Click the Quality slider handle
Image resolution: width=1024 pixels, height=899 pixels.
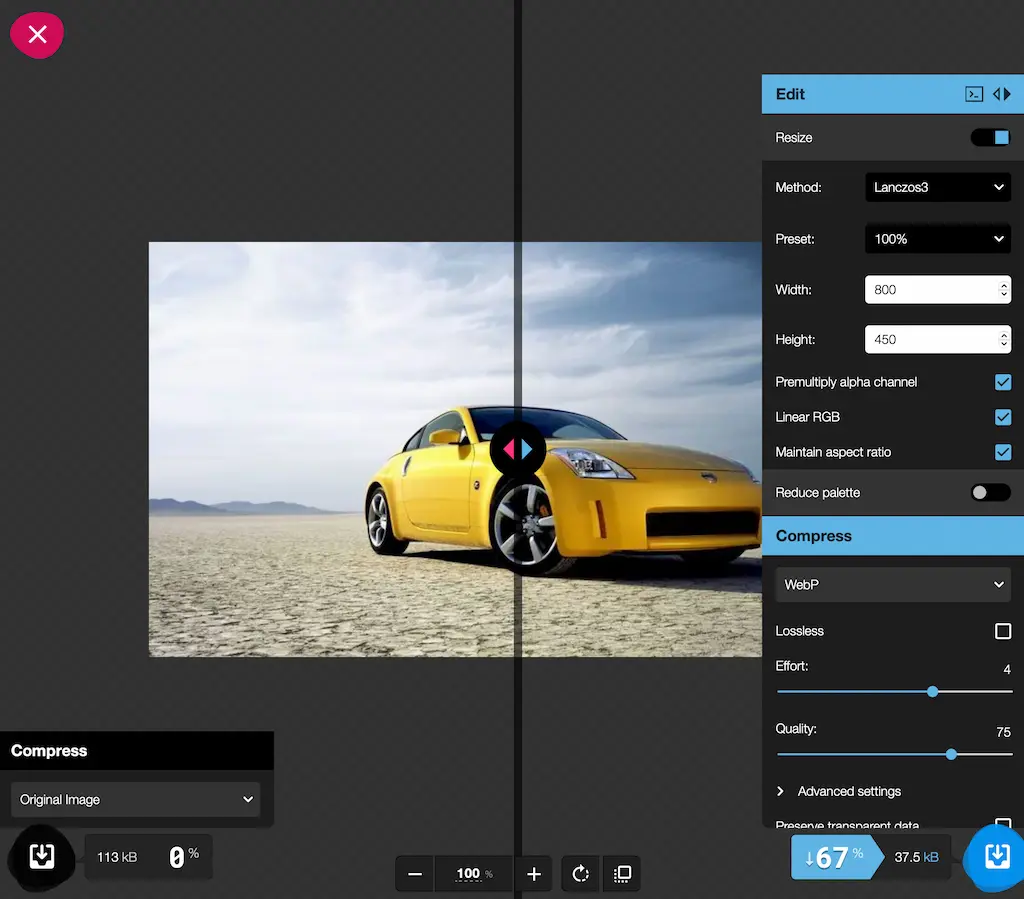point(951,754)
